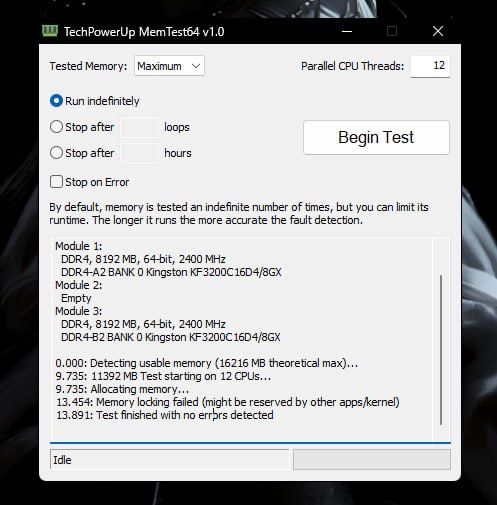Click the 'Module 2:' log line
Screen dimensions: 497x505
click(79, 285)
